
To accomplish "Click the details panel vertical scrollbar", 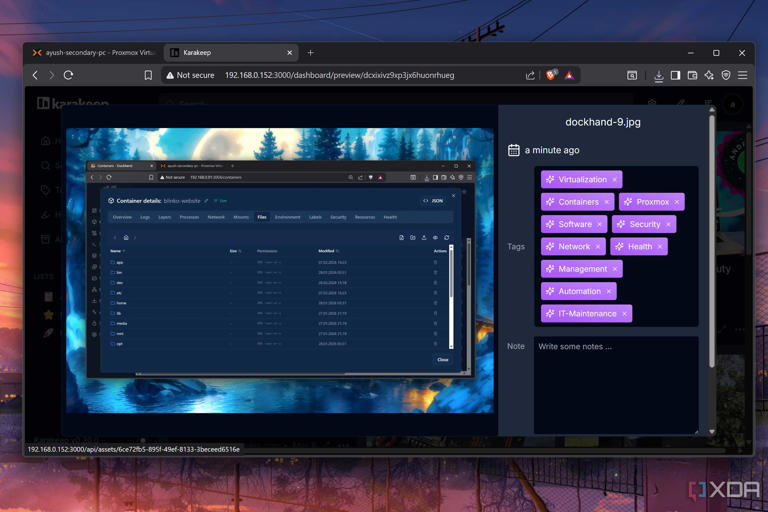I will click(712, 240).
